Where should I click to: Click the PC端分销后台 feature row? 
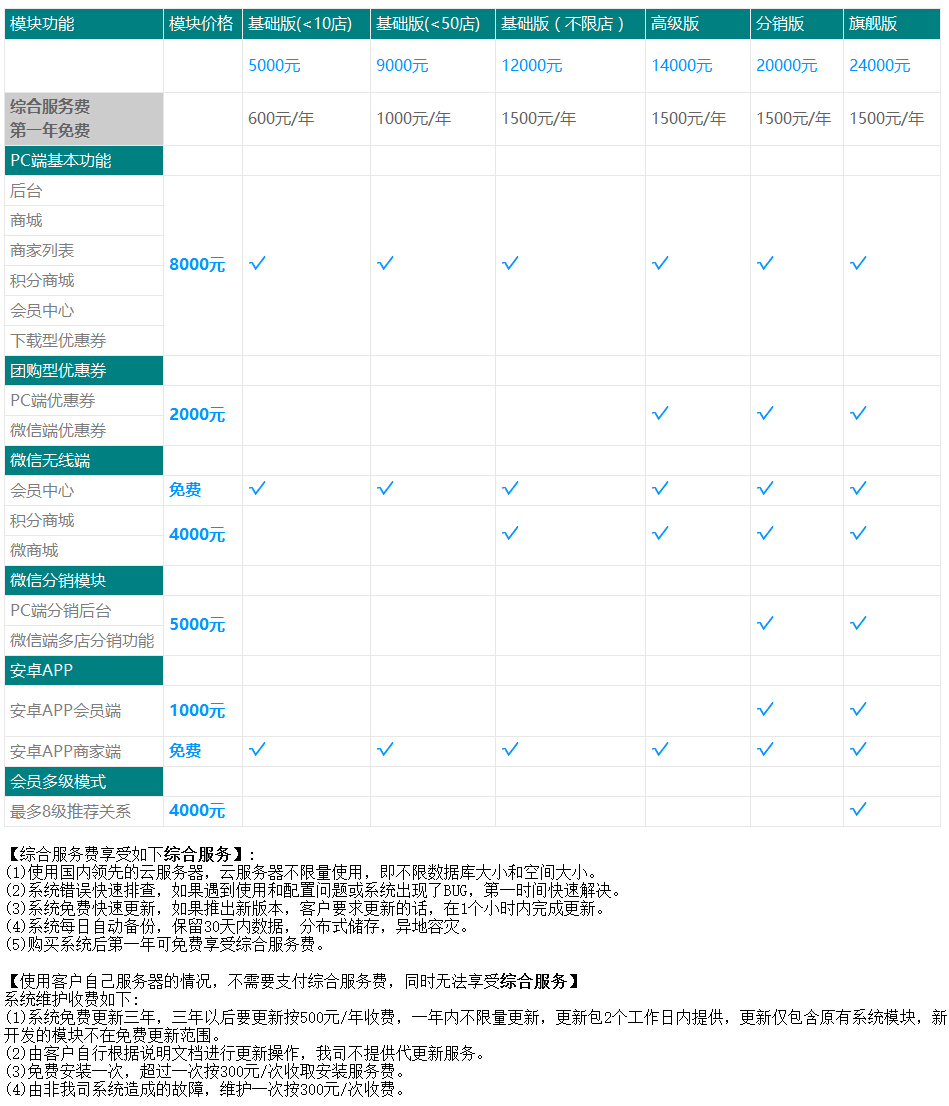pos(84,610)
